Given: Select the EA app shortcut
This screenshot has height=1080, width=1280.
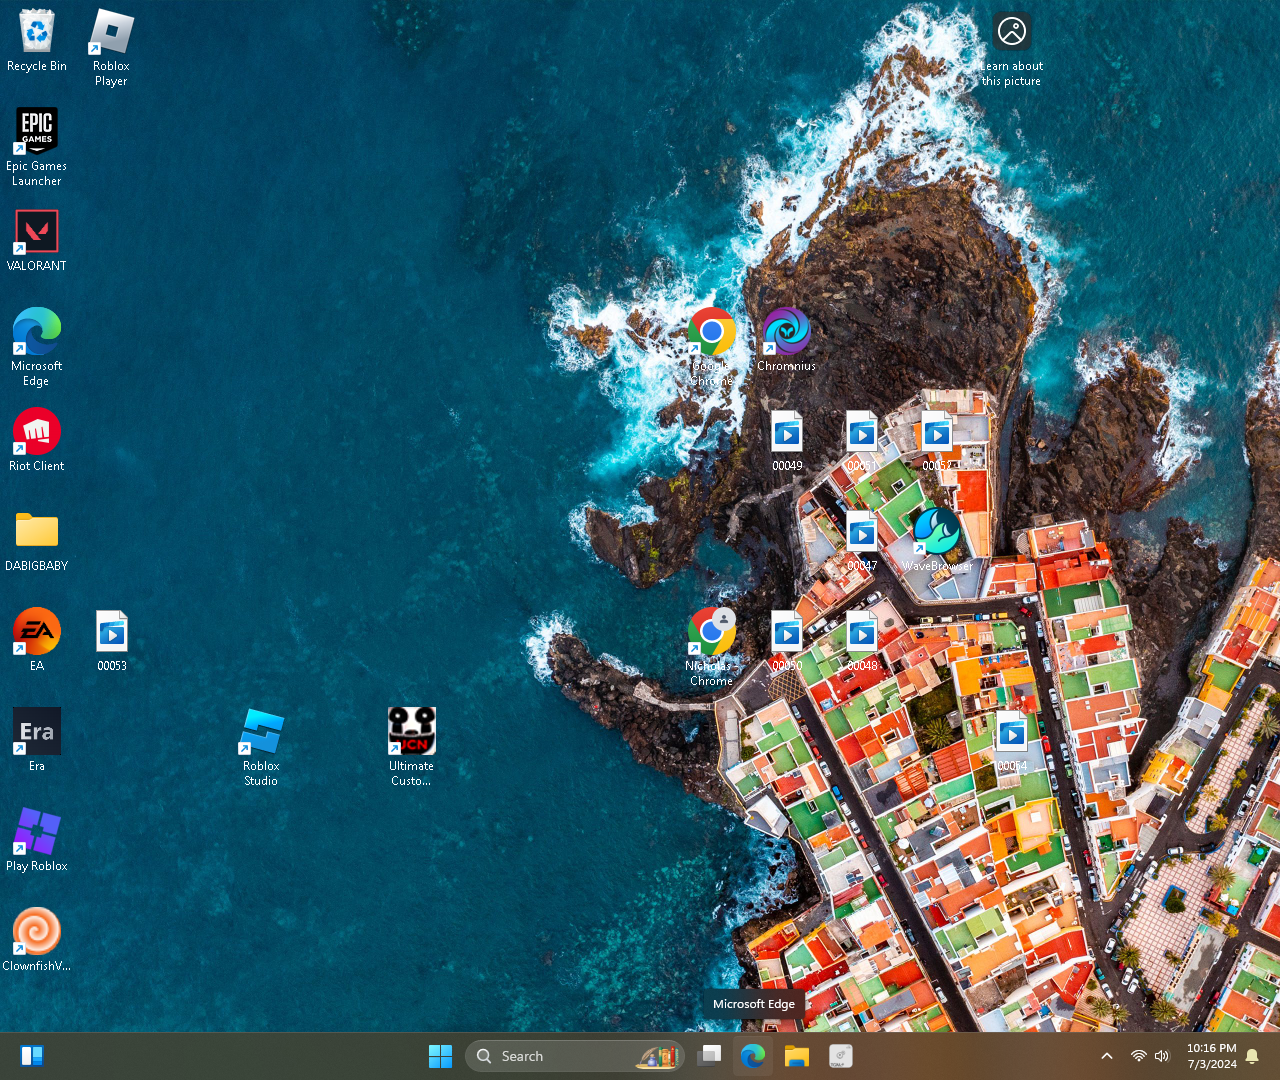Looking at the screenshot, I should tap(37, 641).
